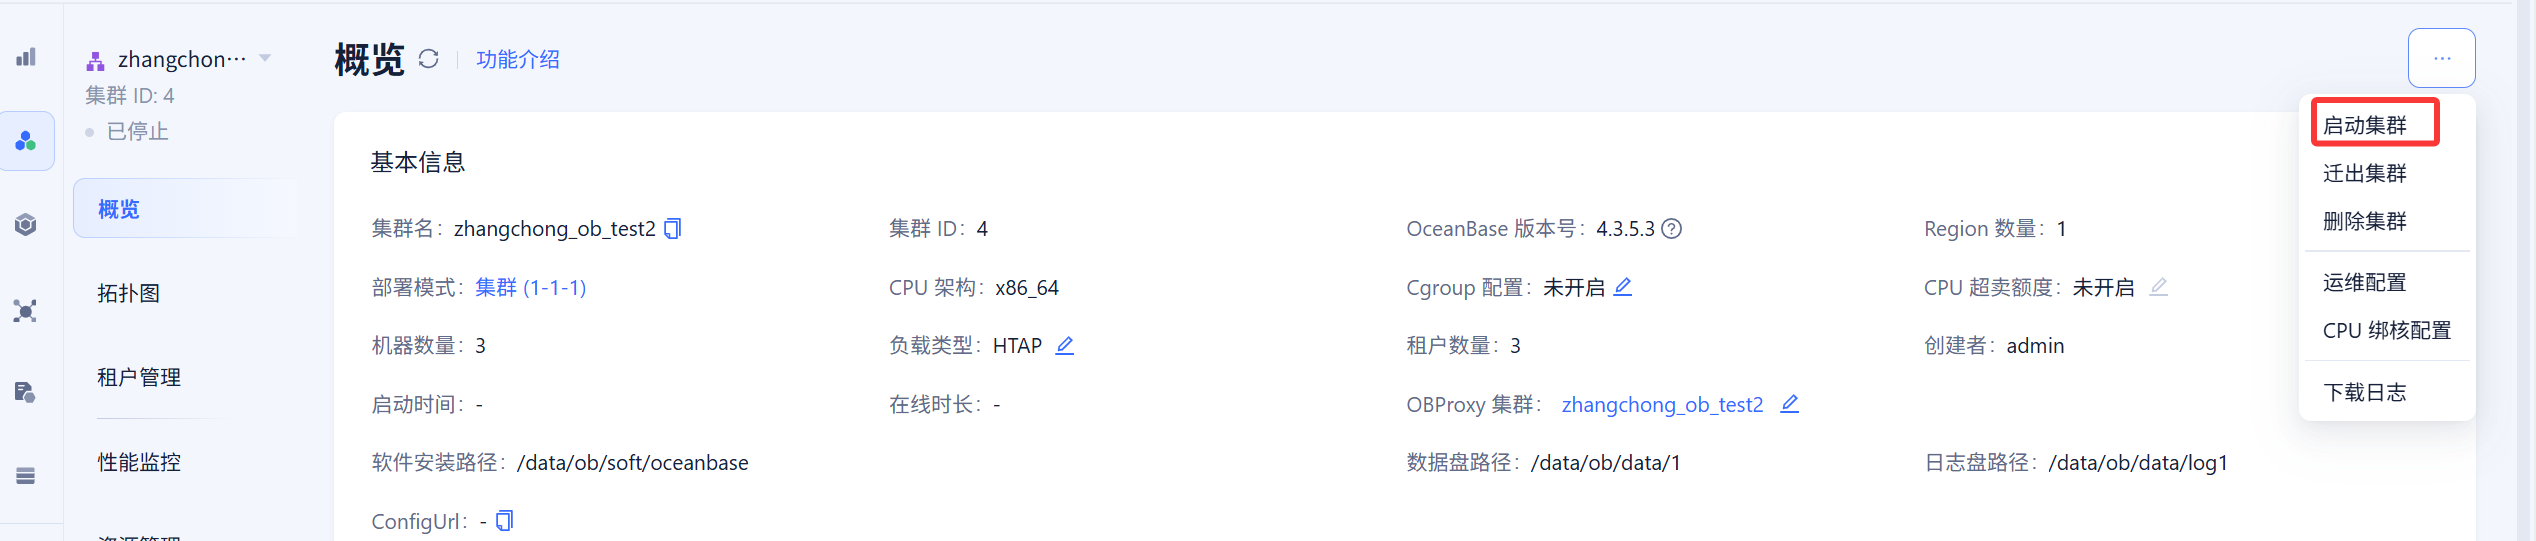The image size is (2536, 541).
Task: Open 拓扑图 in the side navigation
Action: 129,293
